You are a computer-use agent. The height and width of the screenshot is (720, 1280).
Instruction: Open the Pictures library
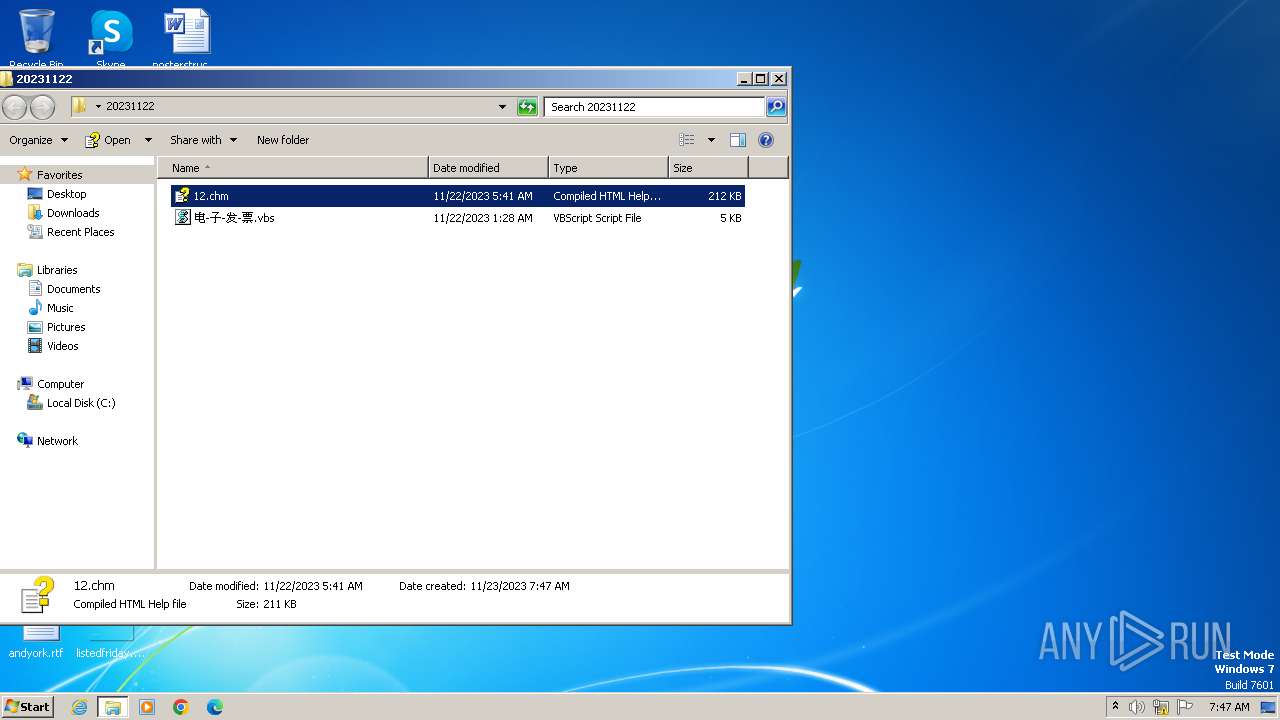click(66, 327)
